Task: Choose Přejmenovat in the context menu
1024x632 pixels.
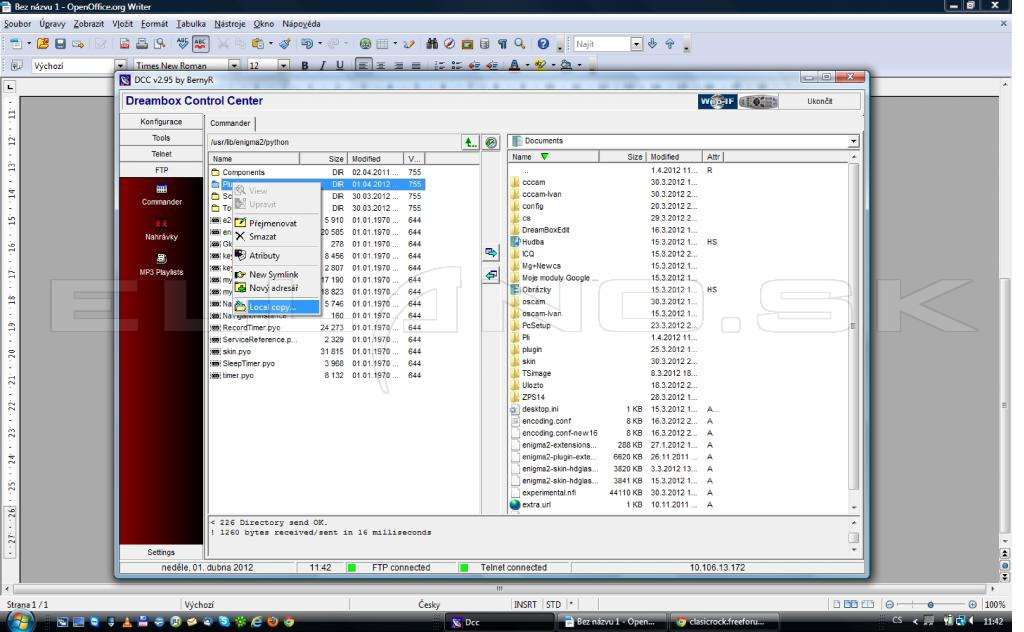Action: click(x=272, y=223)
